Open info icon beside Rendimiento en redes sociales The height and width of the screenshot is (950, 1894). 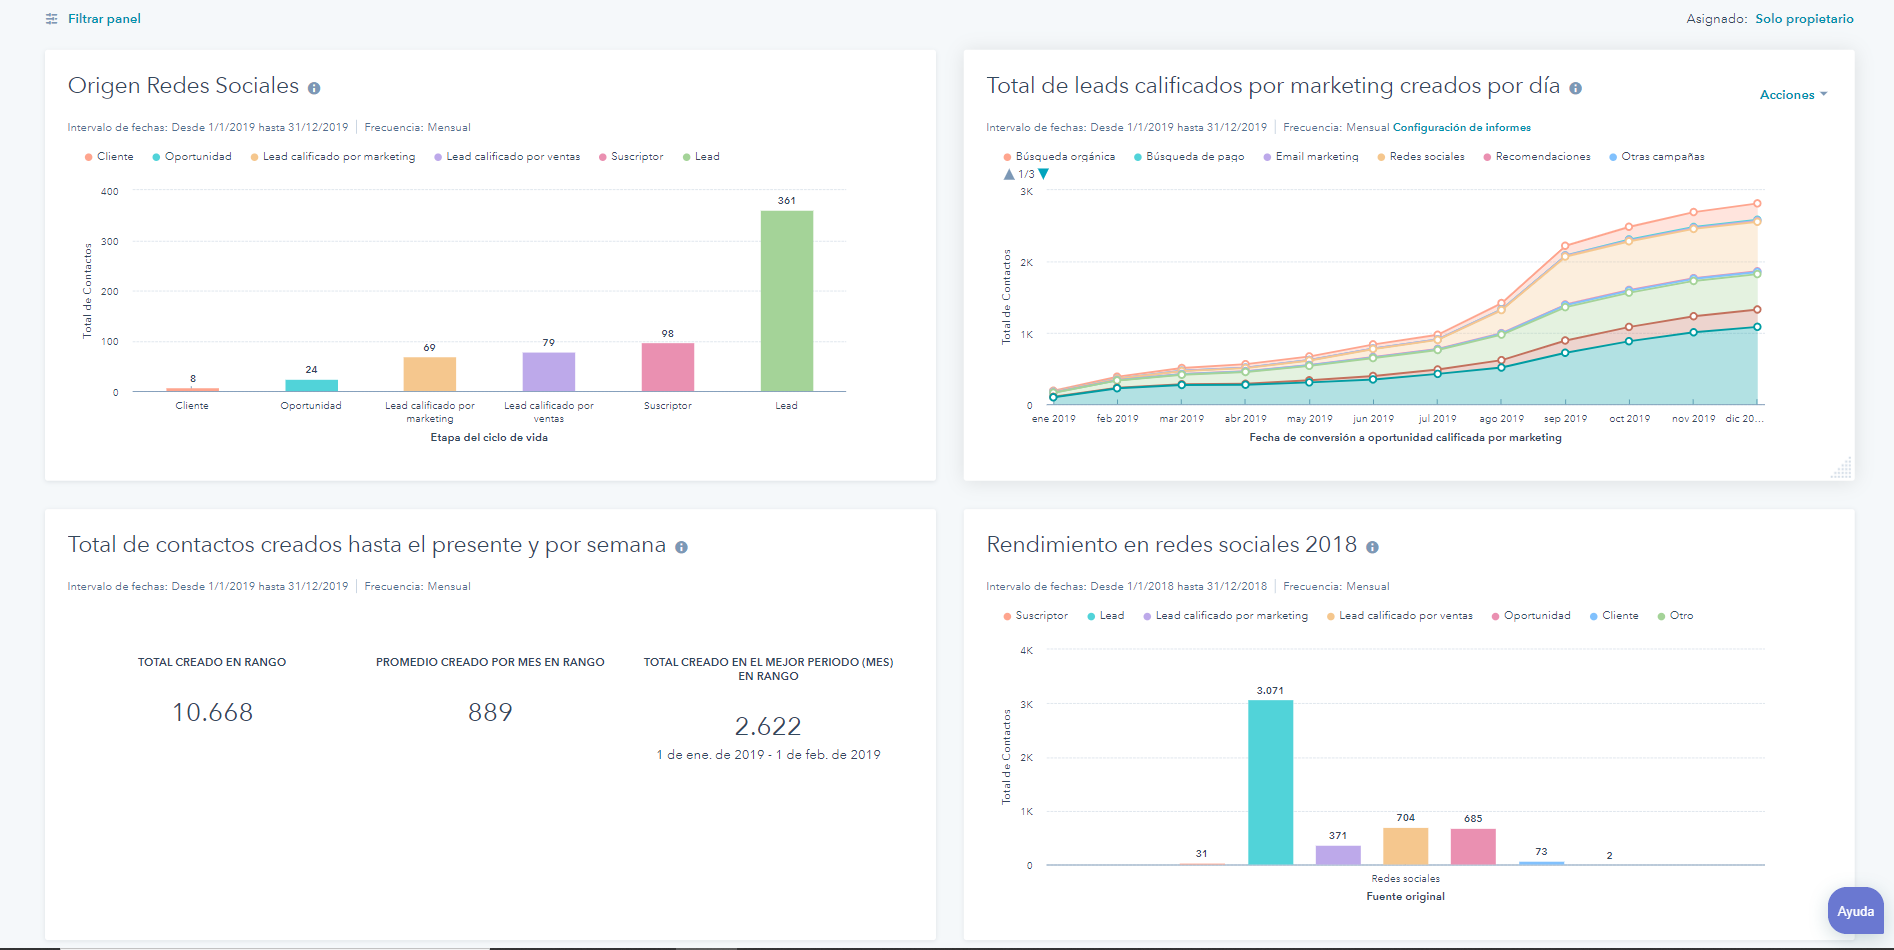pos(1372,547)
